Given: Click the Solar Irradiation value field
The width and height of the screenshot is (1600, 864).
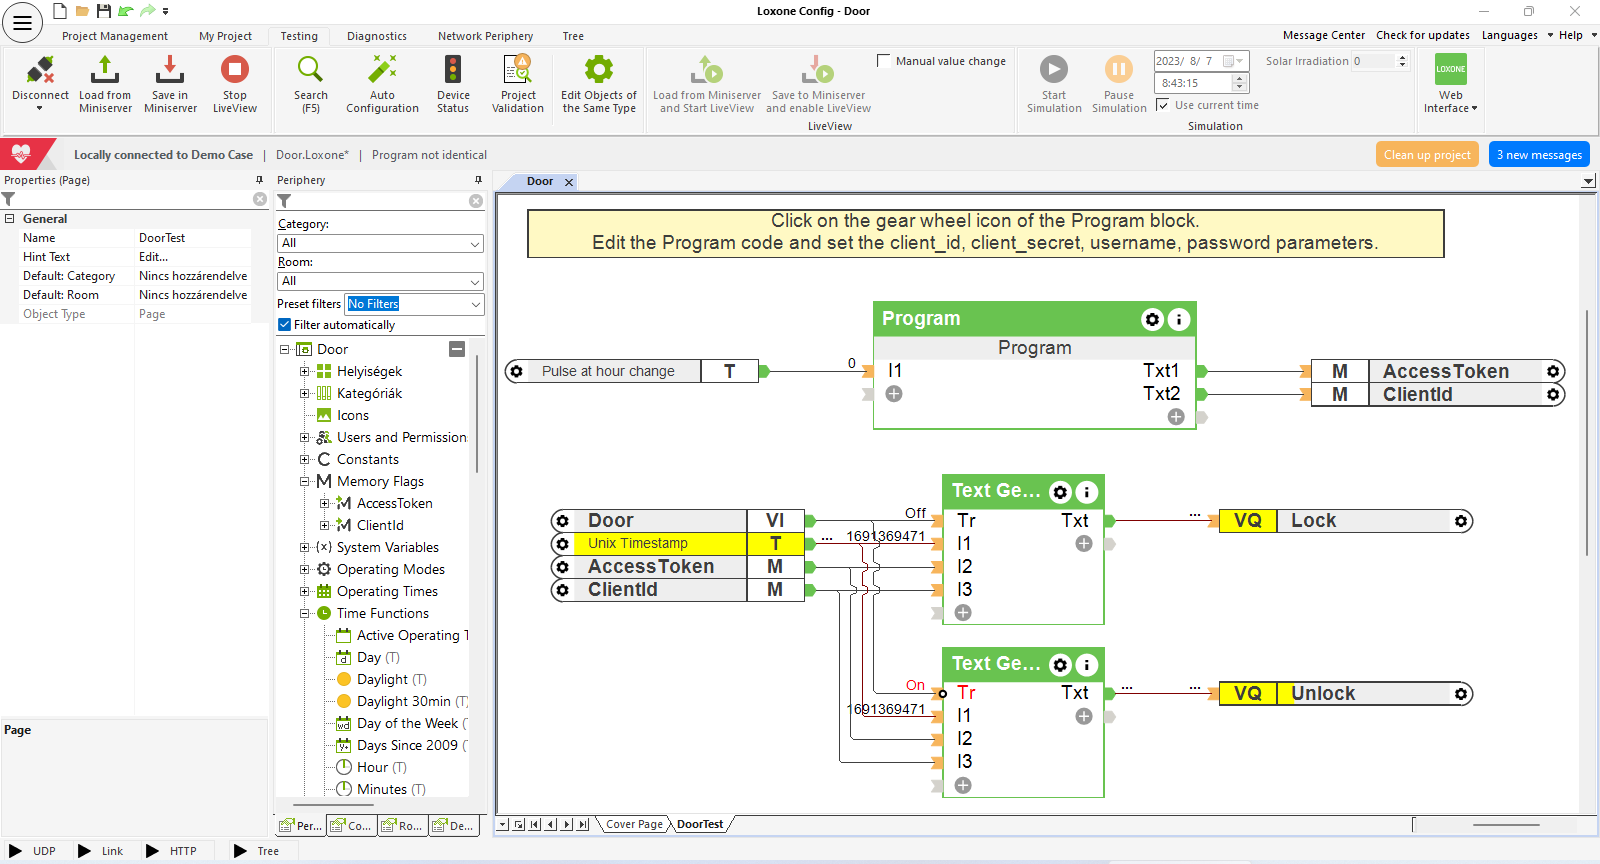Looking at the screenshot, I should [x=1373, y=61].
